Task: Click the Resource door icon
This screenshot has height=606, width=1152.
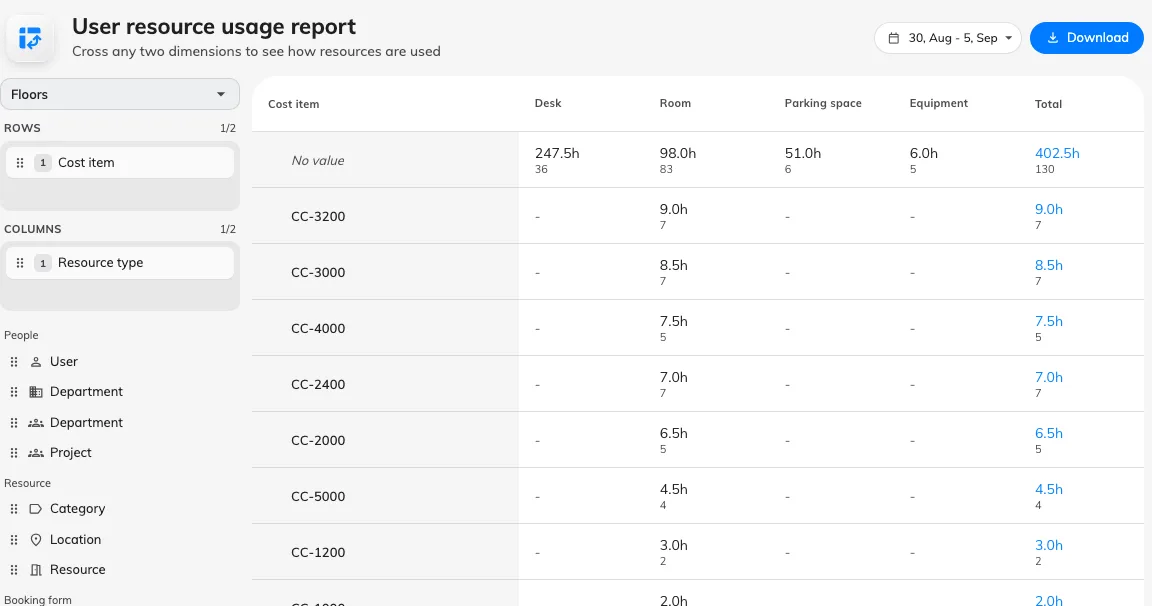Action: (x=35, y=569)
